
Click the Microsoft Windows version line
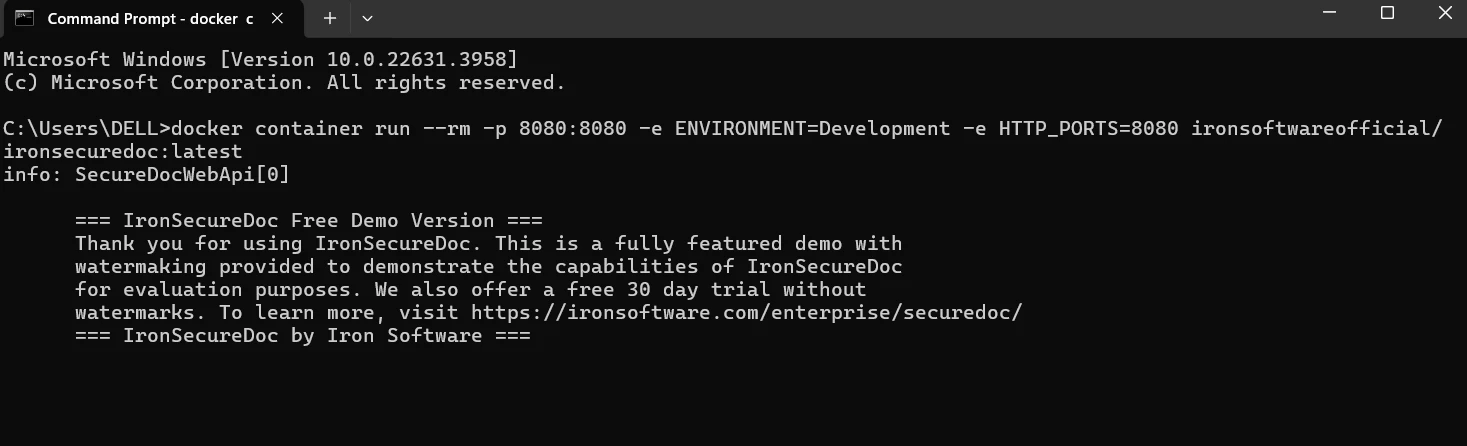(x=260, y=60)
